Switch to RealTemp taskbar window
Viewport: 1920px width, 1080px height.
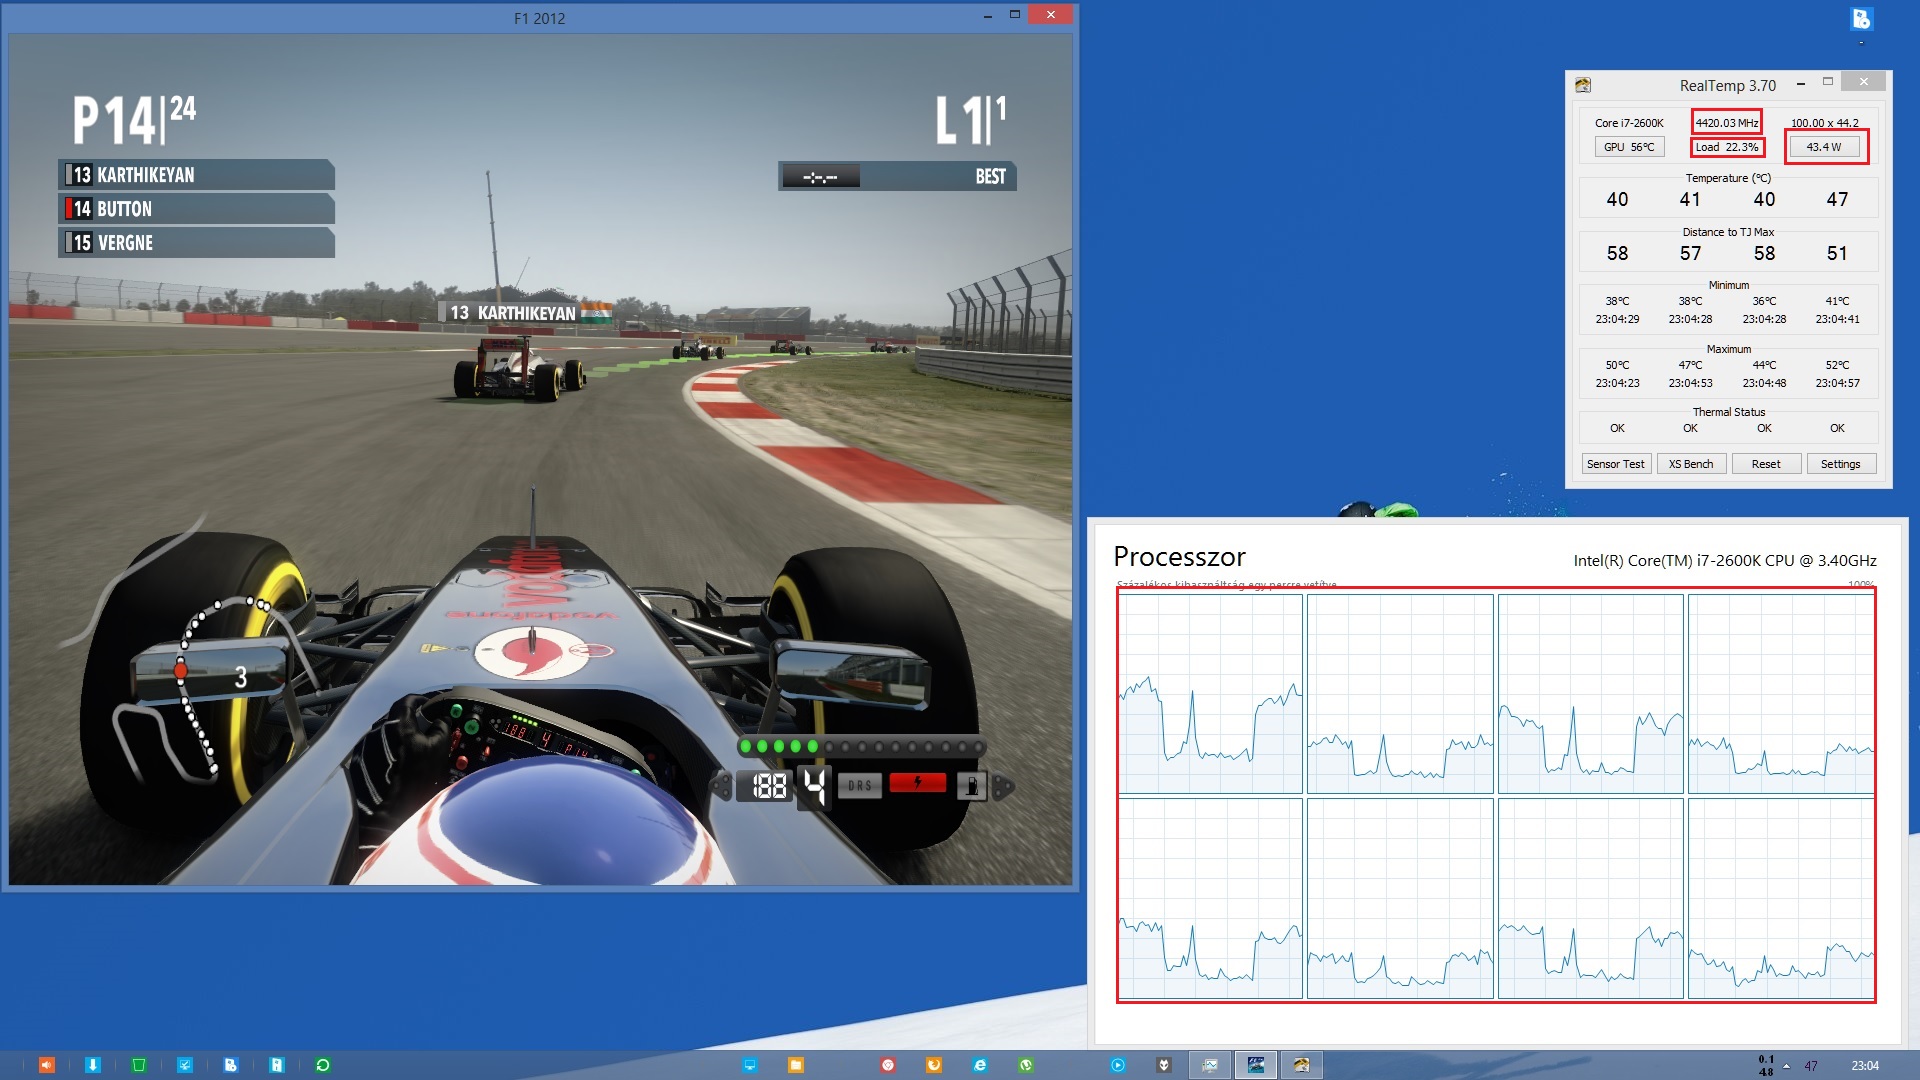[x=1302, y=1065]
